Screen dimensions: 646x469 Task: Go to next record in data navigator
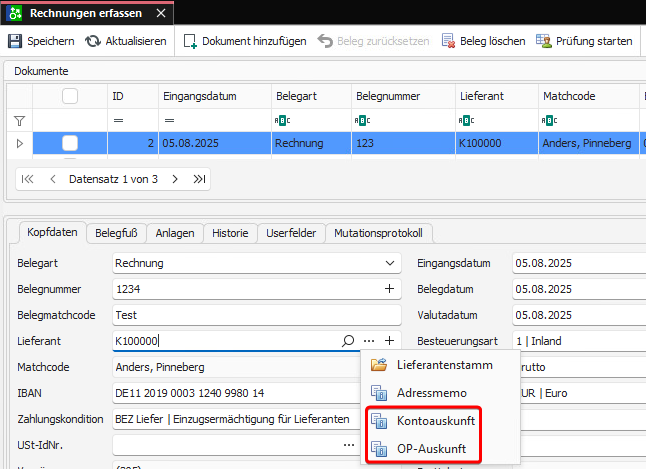[175, 179]
